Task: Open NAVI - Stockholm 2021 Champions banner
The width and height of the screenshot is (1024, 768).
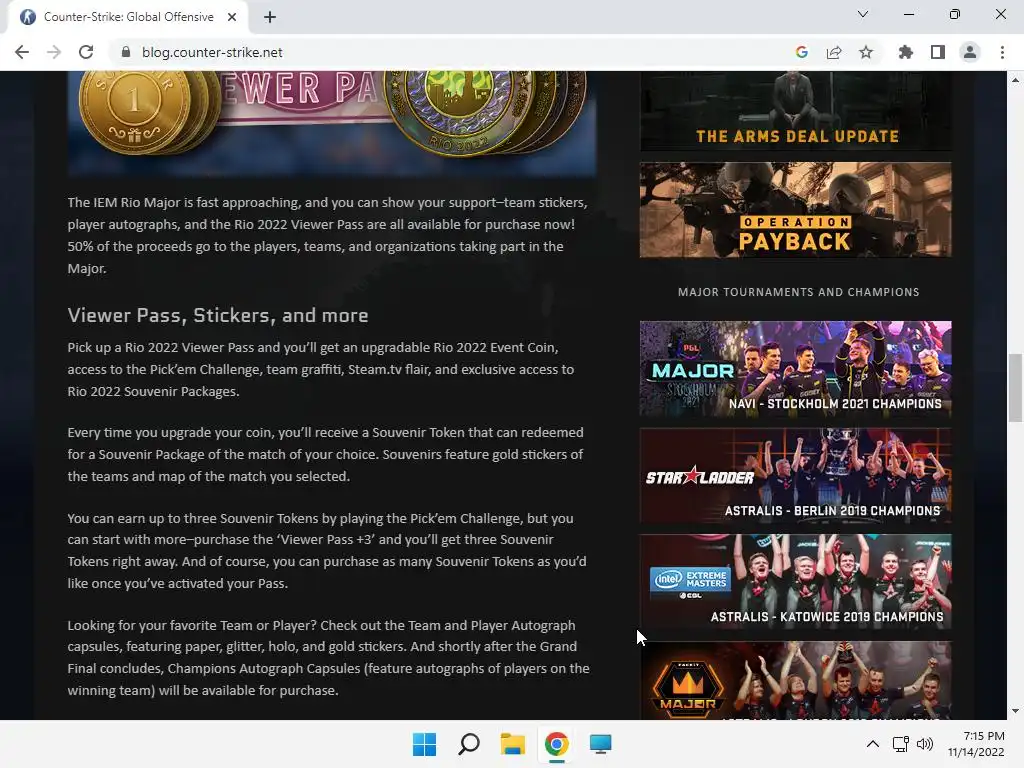Action: [x=795, y=368]
